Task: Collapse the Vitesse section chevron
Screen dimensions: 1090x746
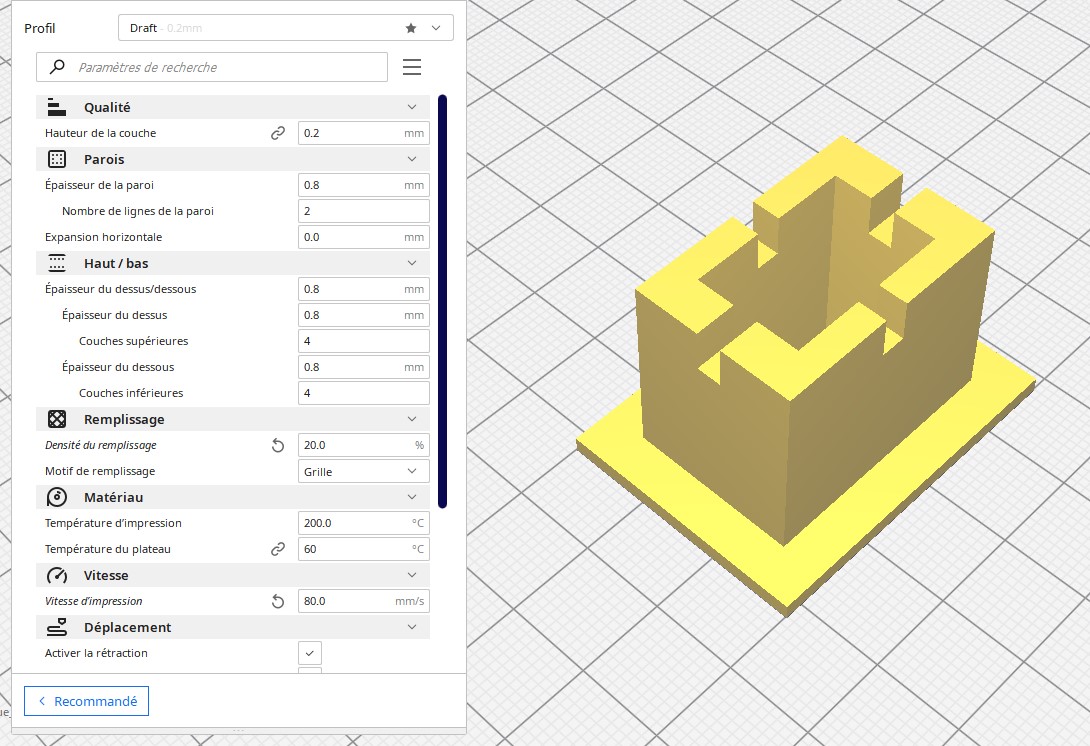Action: [x=412, y=575]
